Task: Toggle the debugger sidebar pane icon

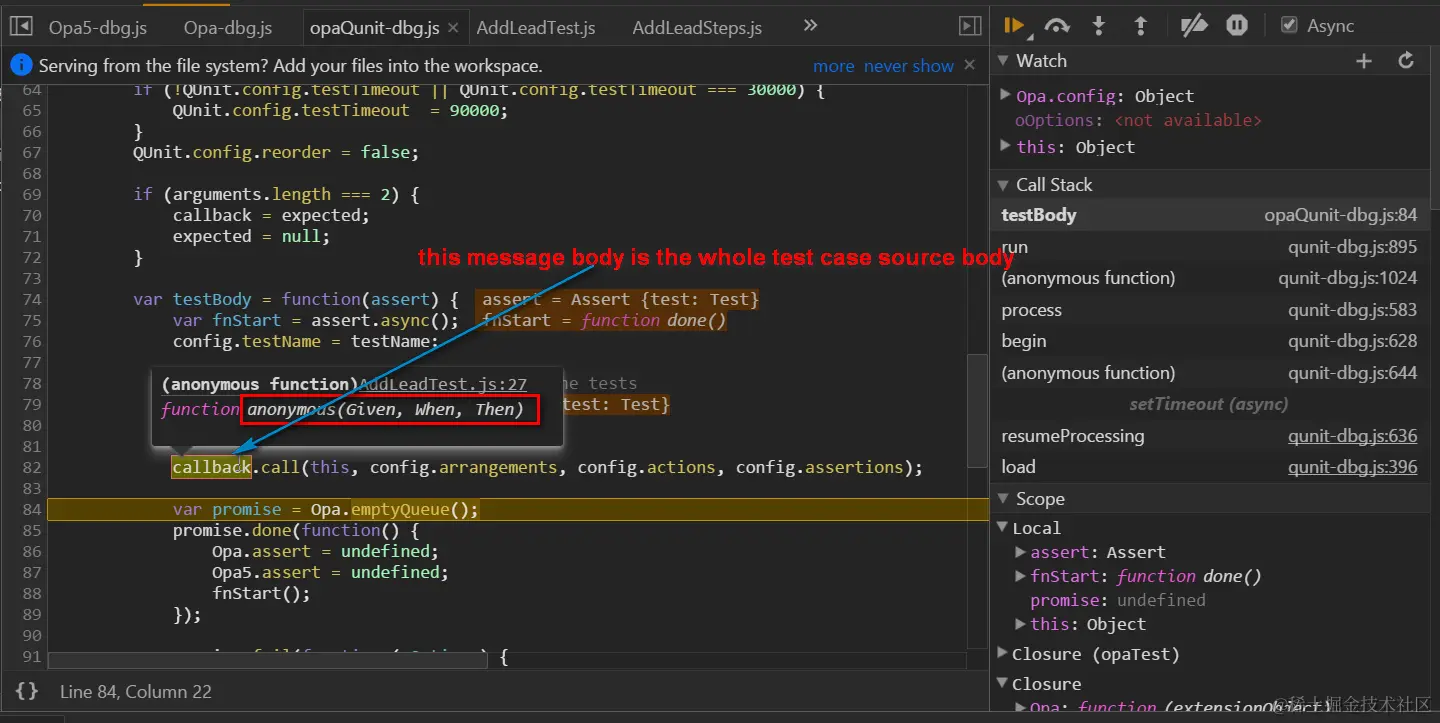Action: point(969,27)
